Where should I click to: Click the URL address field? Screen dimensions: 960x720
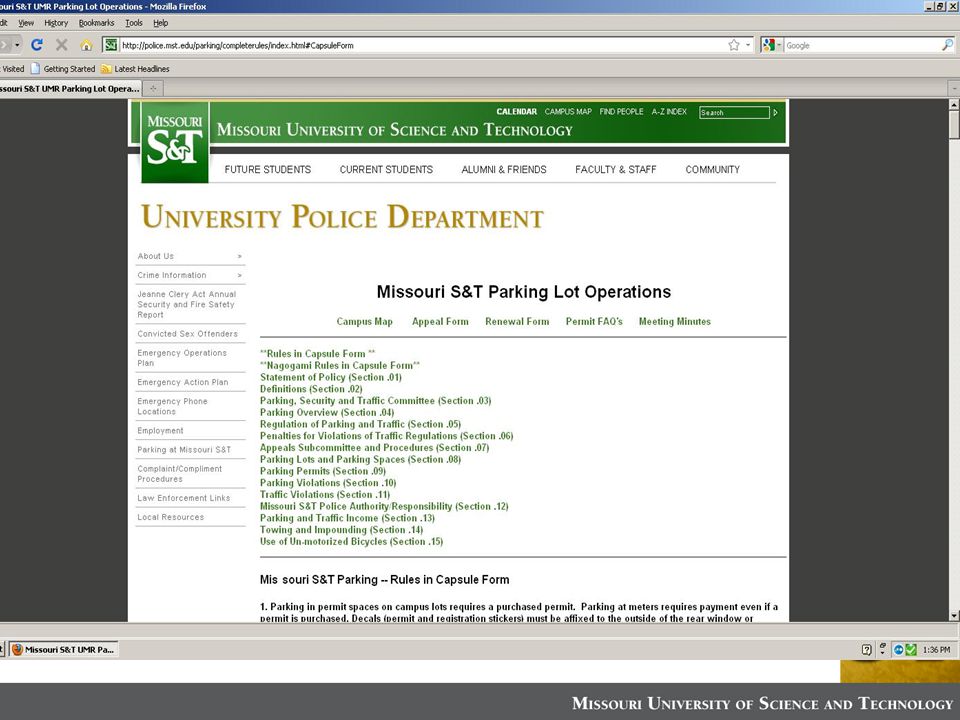pos(422,45)
